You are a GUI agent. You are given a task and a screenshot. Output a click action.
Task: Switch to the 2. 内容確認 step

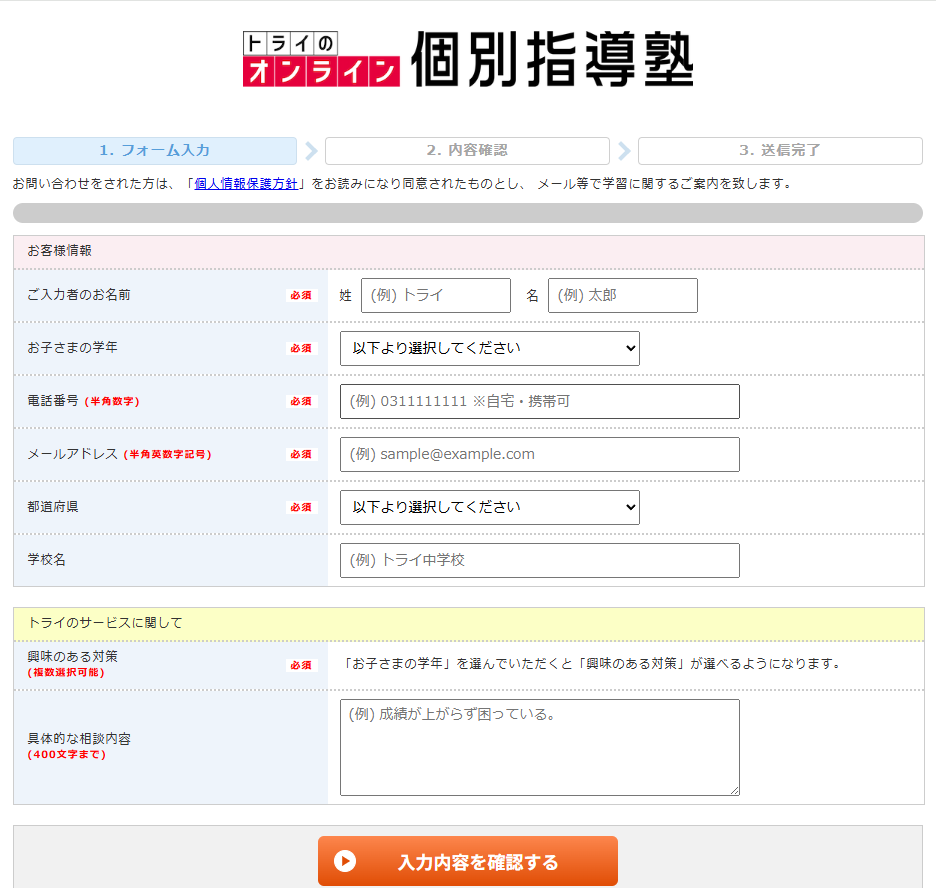[467, 151]
